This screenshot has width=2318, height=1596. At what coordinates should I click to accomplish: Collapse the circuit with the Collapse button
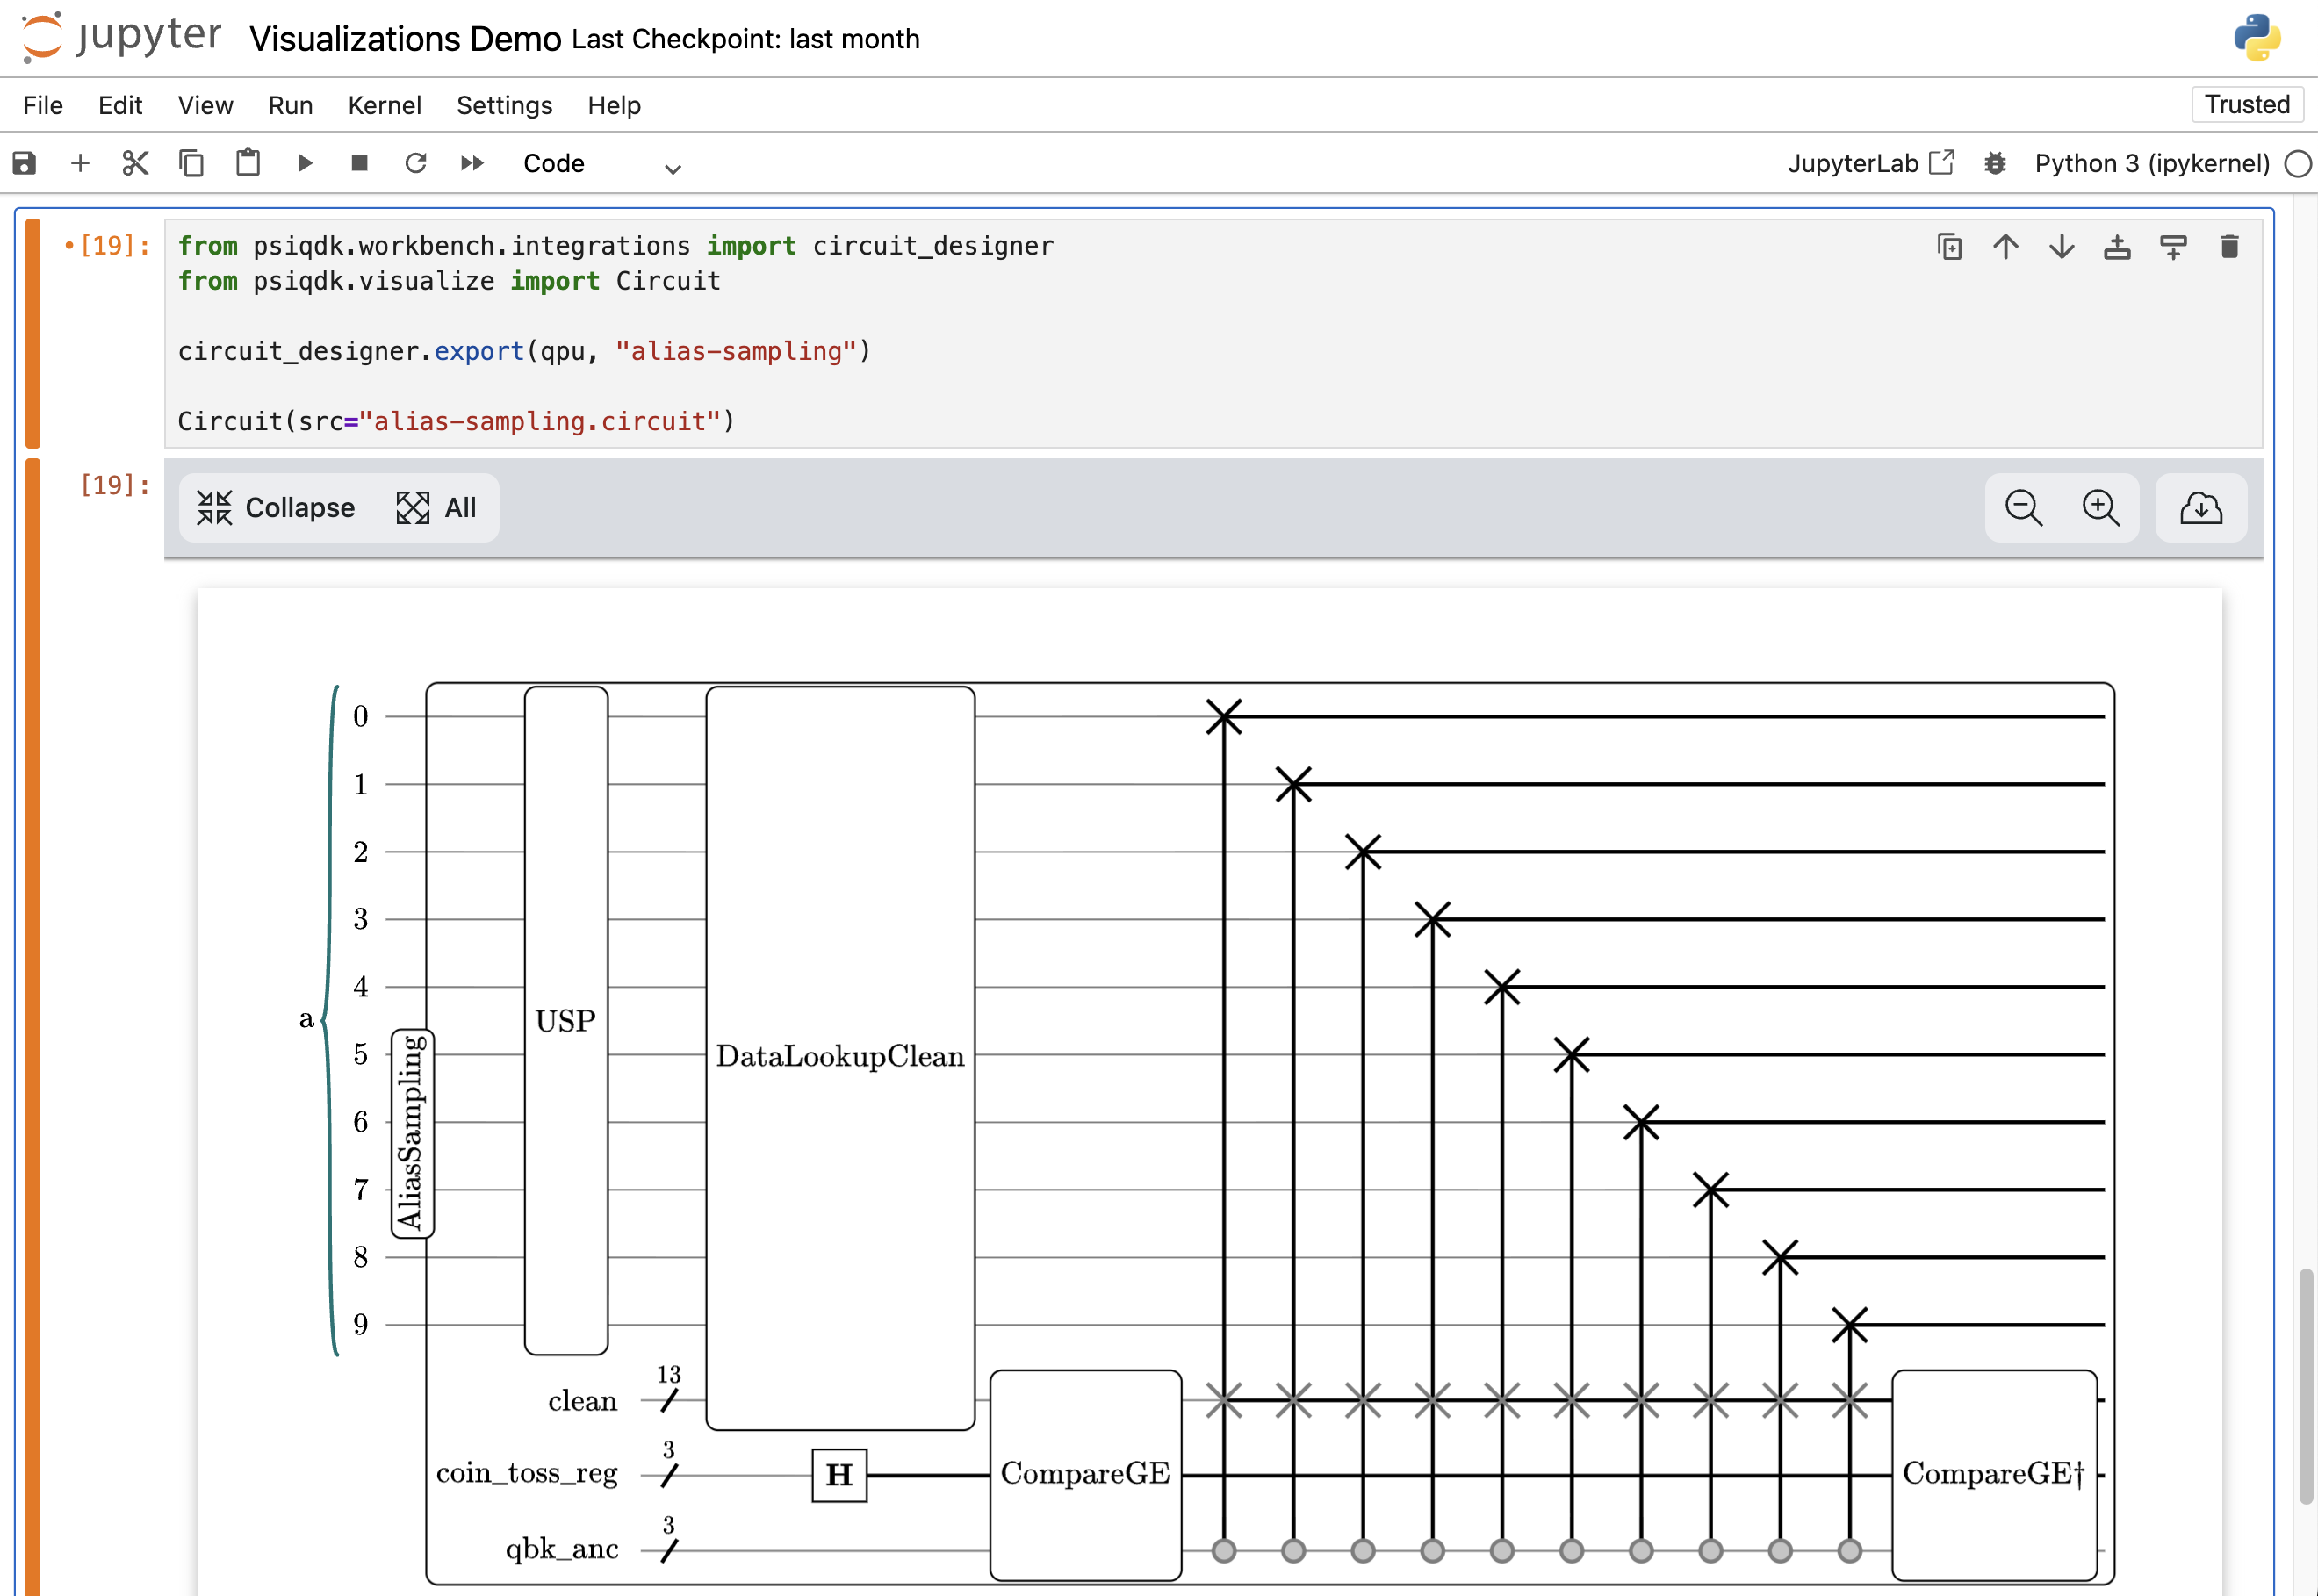tap(275, 507)
